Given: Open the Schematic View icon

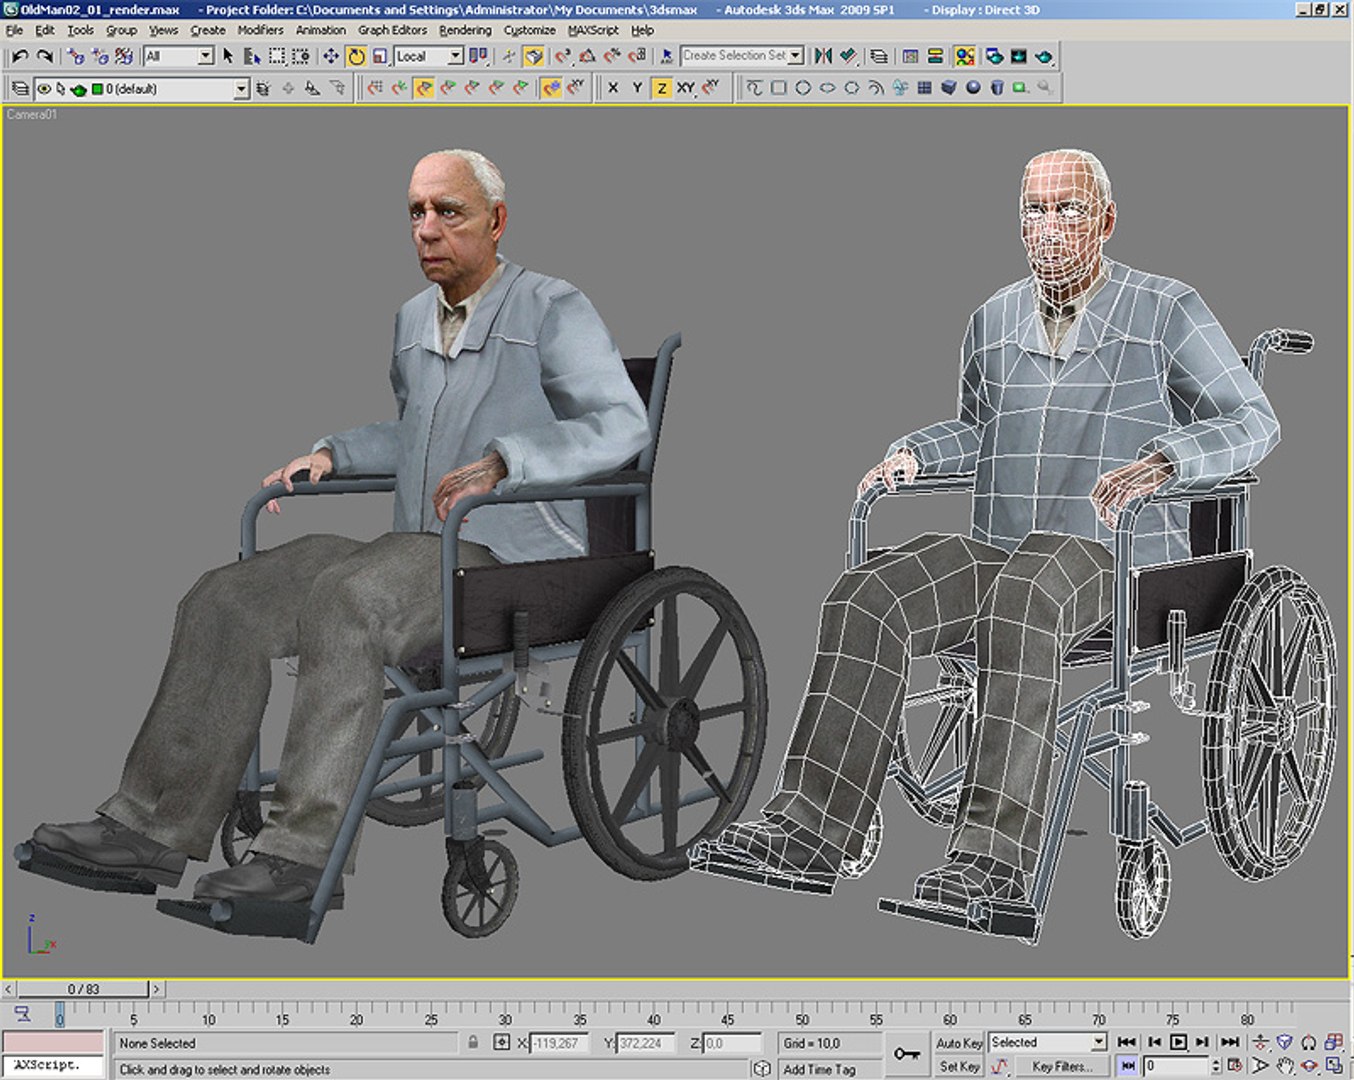Looking at the screenshot, I should click(935, 57).
